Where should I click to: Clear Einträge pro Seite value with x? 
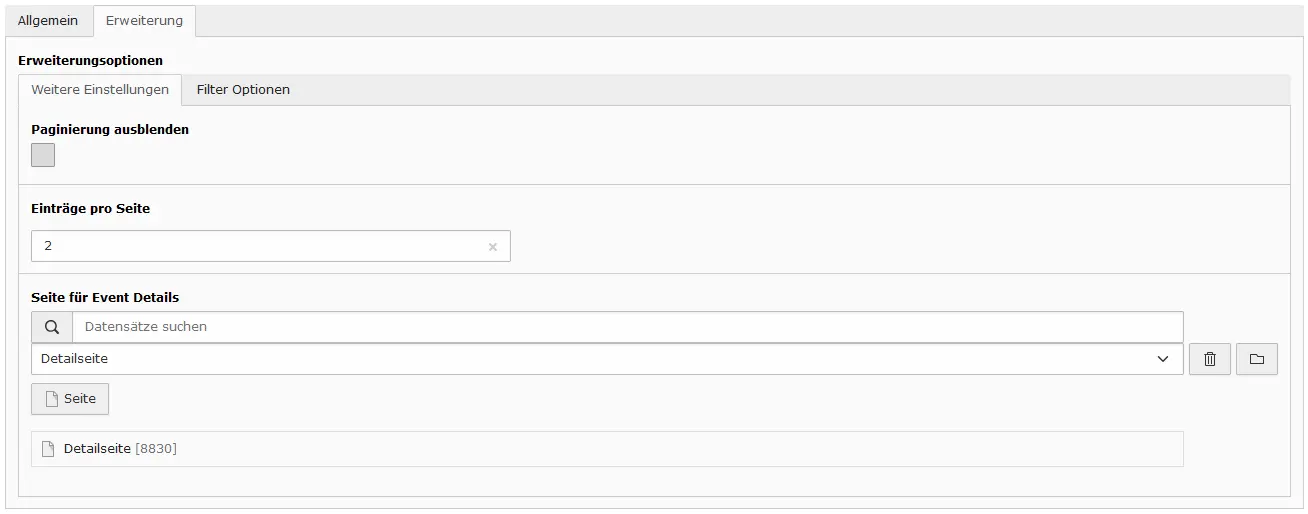coord(492,247)
